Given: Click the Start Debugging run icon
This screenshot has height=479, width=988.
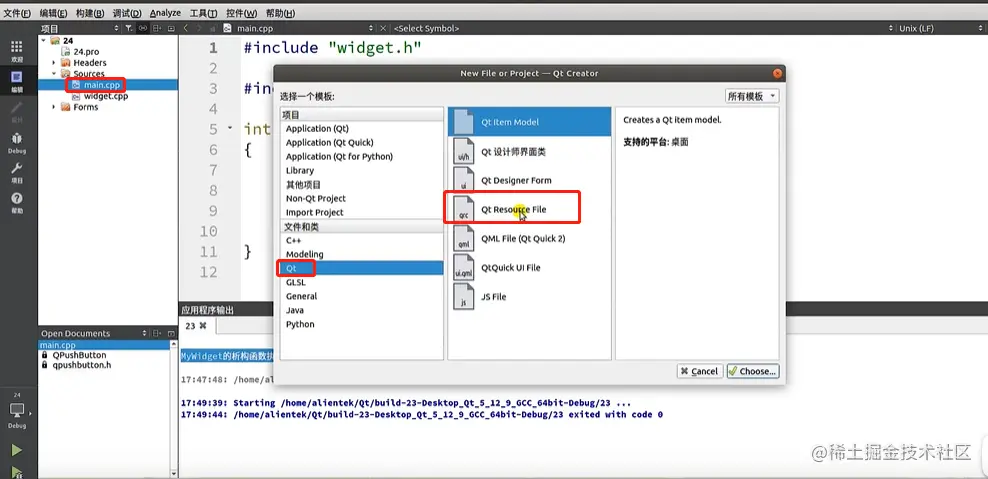Looking at the screenshot, I should 17,471.
